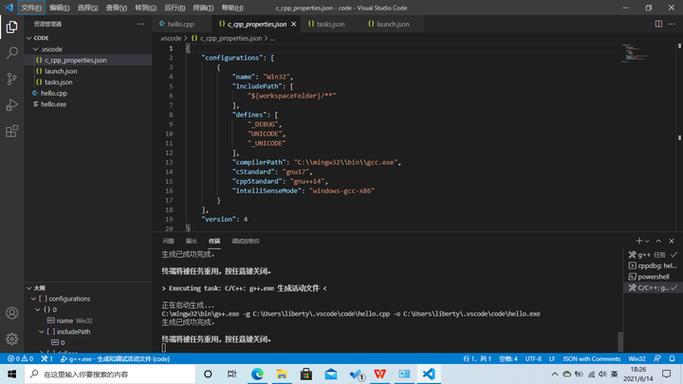Click JSON with Comments language mode
Screen dimensions: 683x384
pos(591,359)
